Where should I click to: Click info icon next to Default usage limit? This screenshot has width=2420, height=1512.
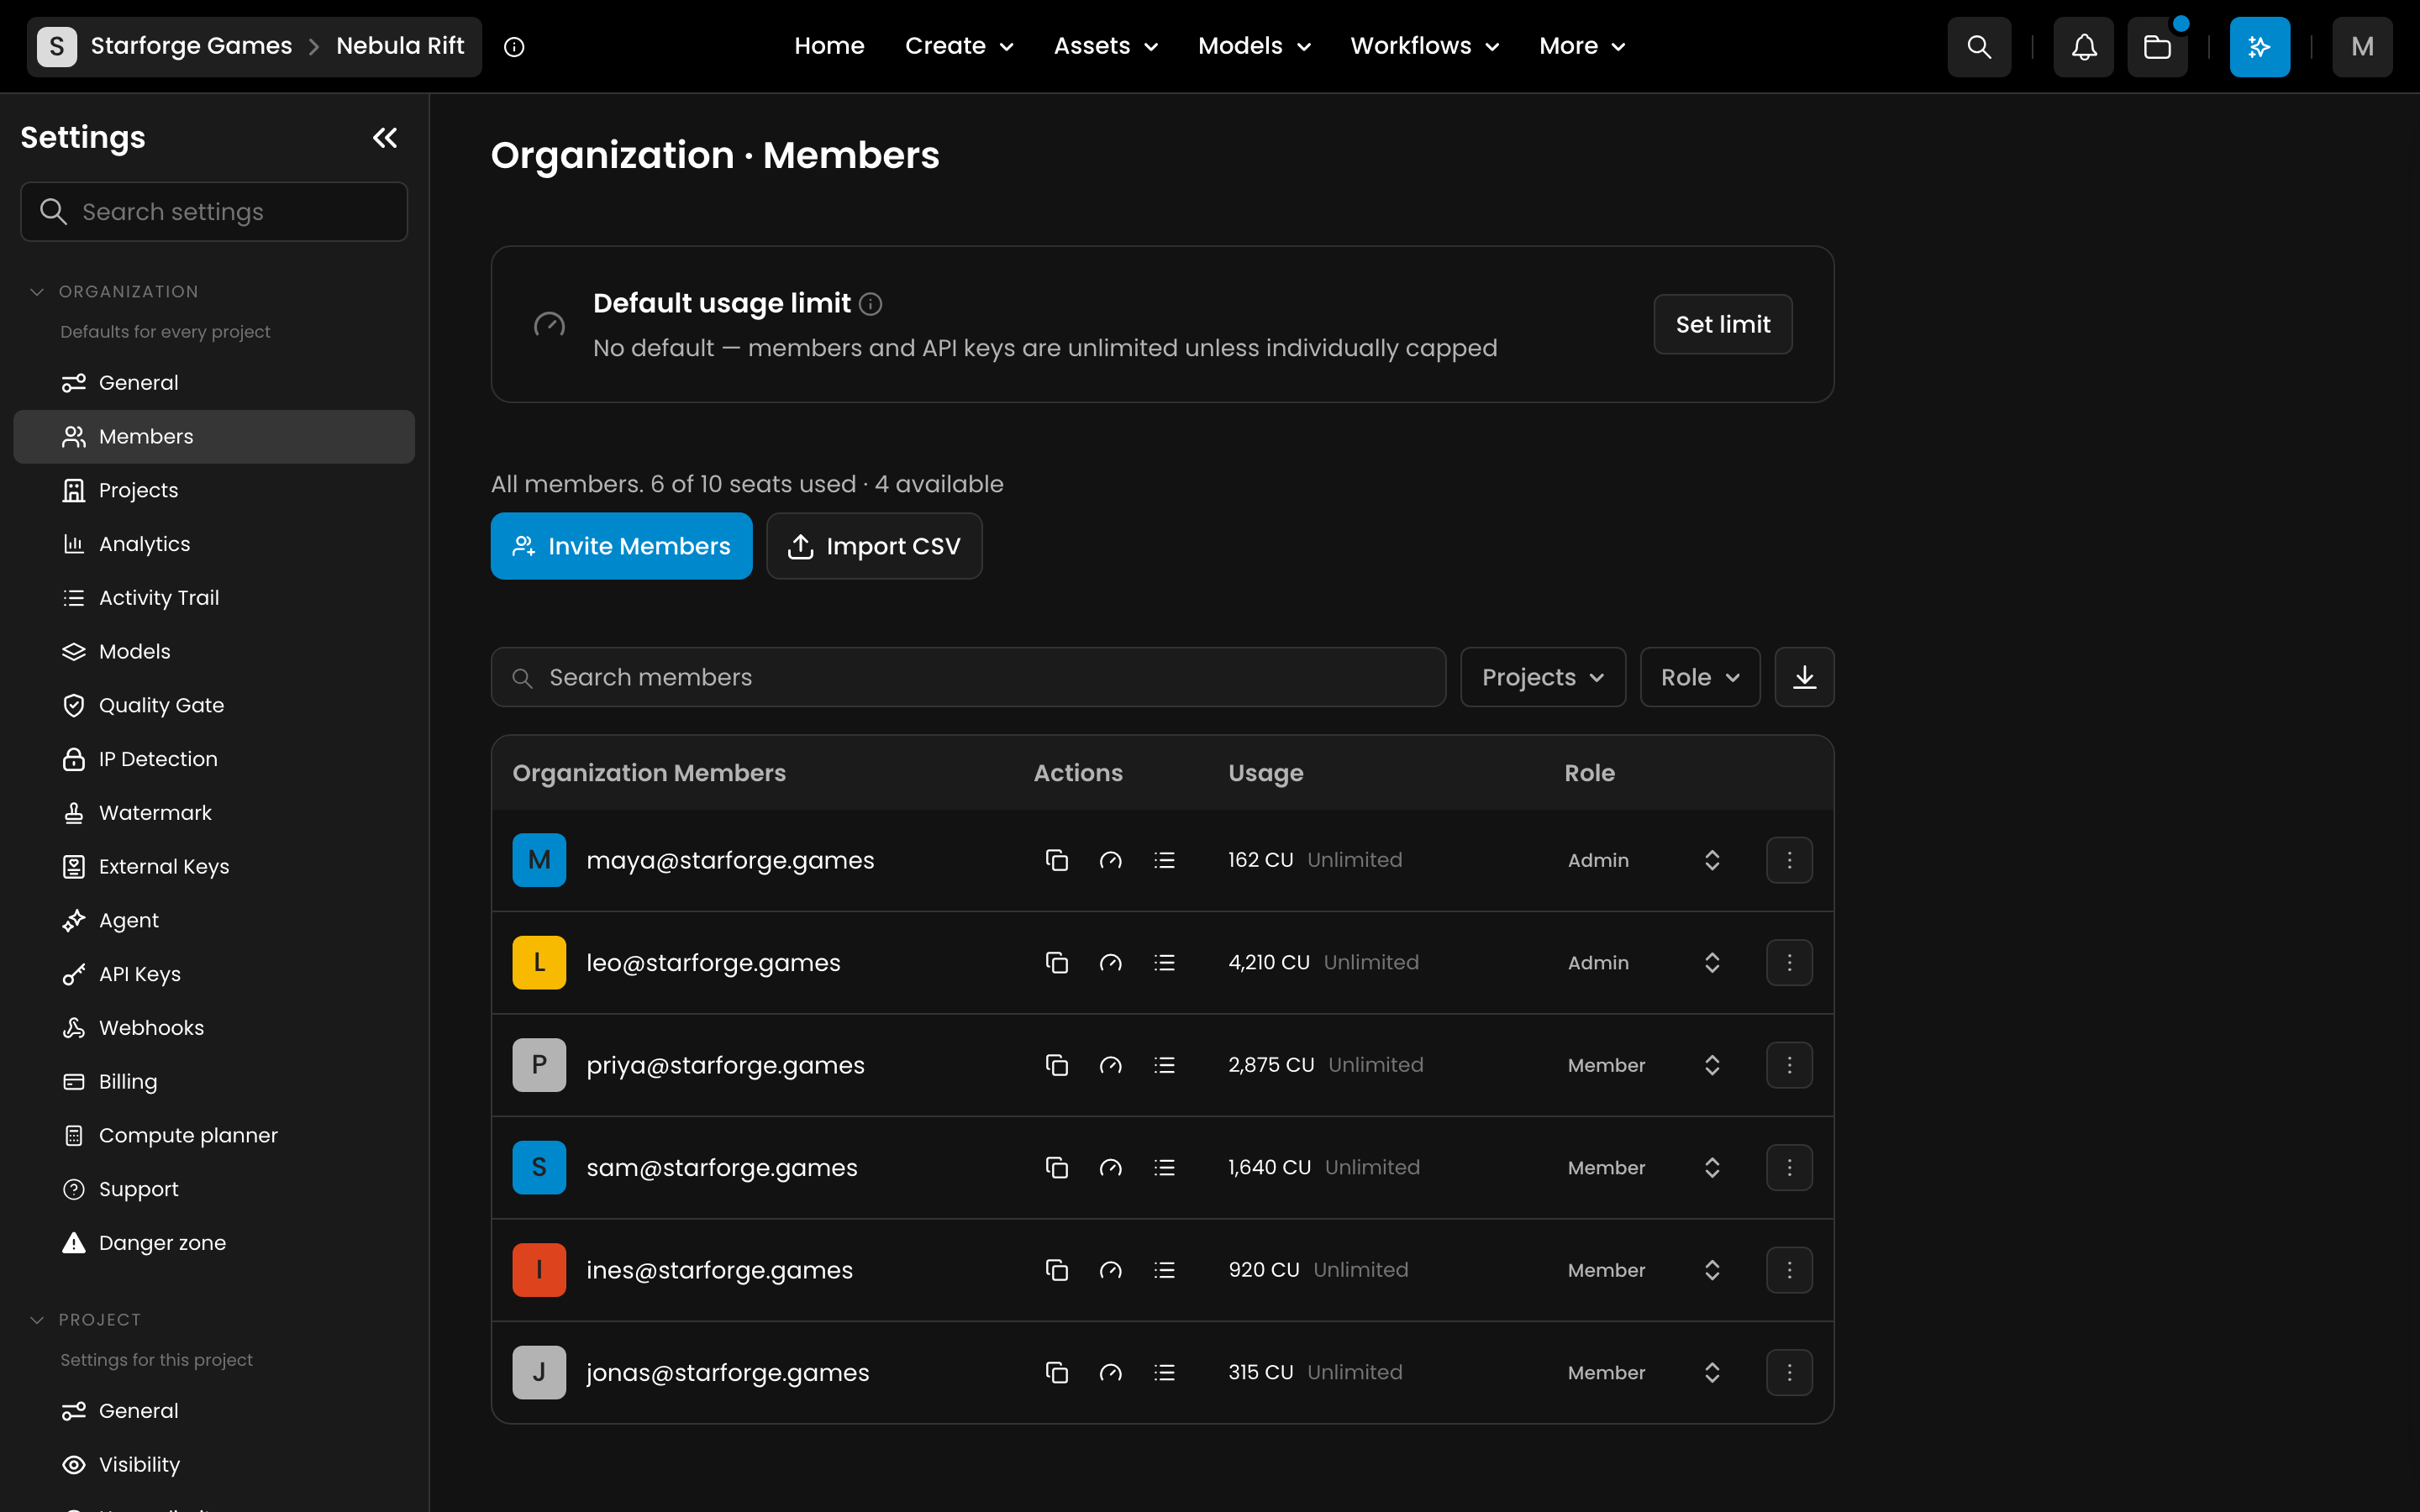870,304
